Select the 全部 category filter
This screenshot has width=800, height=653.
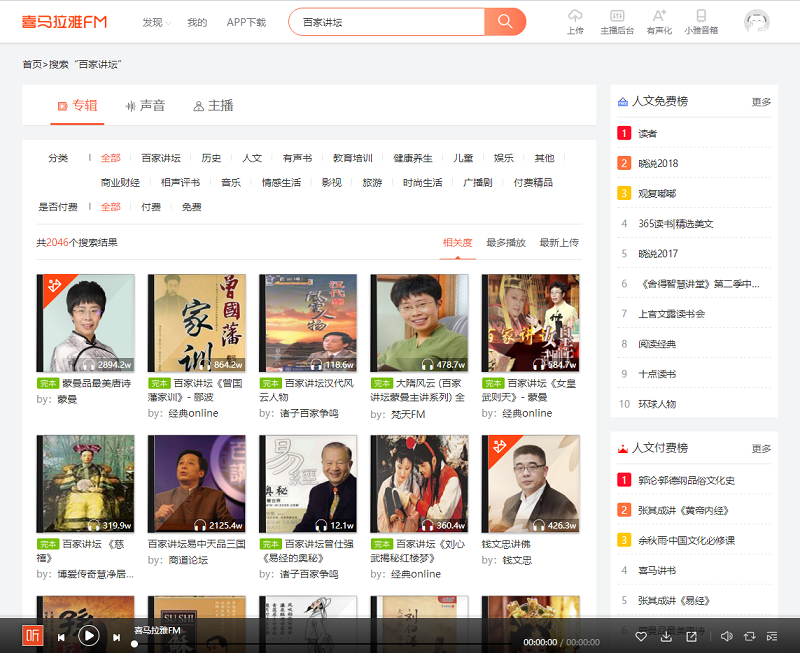click(111, 158)
